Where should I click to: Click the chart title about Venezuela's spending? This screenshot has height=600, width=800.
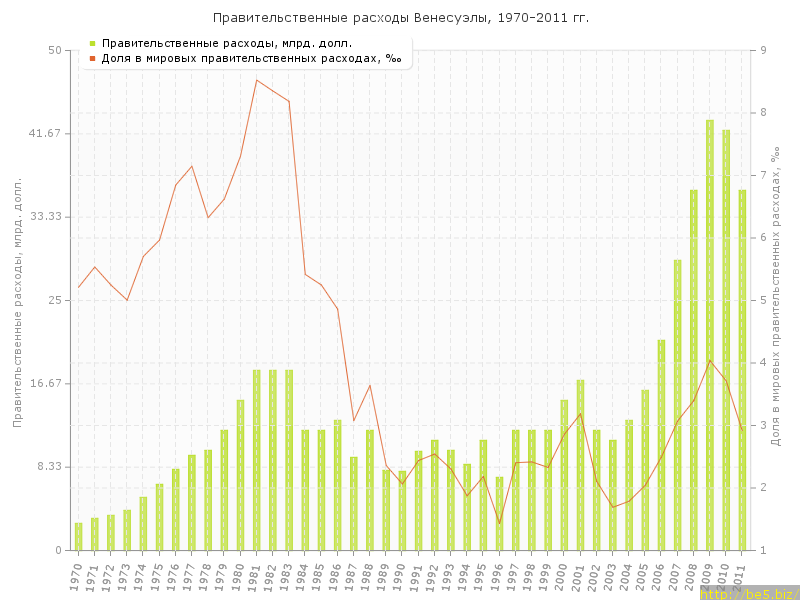coord(400,17)
